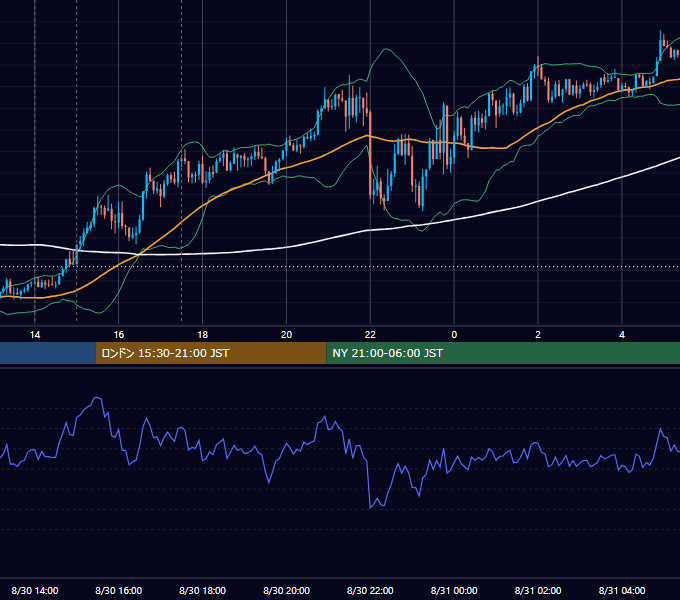Click the 20 hour label on price chart axis
The image size is (680, 600).
click(x=286, y=335)
